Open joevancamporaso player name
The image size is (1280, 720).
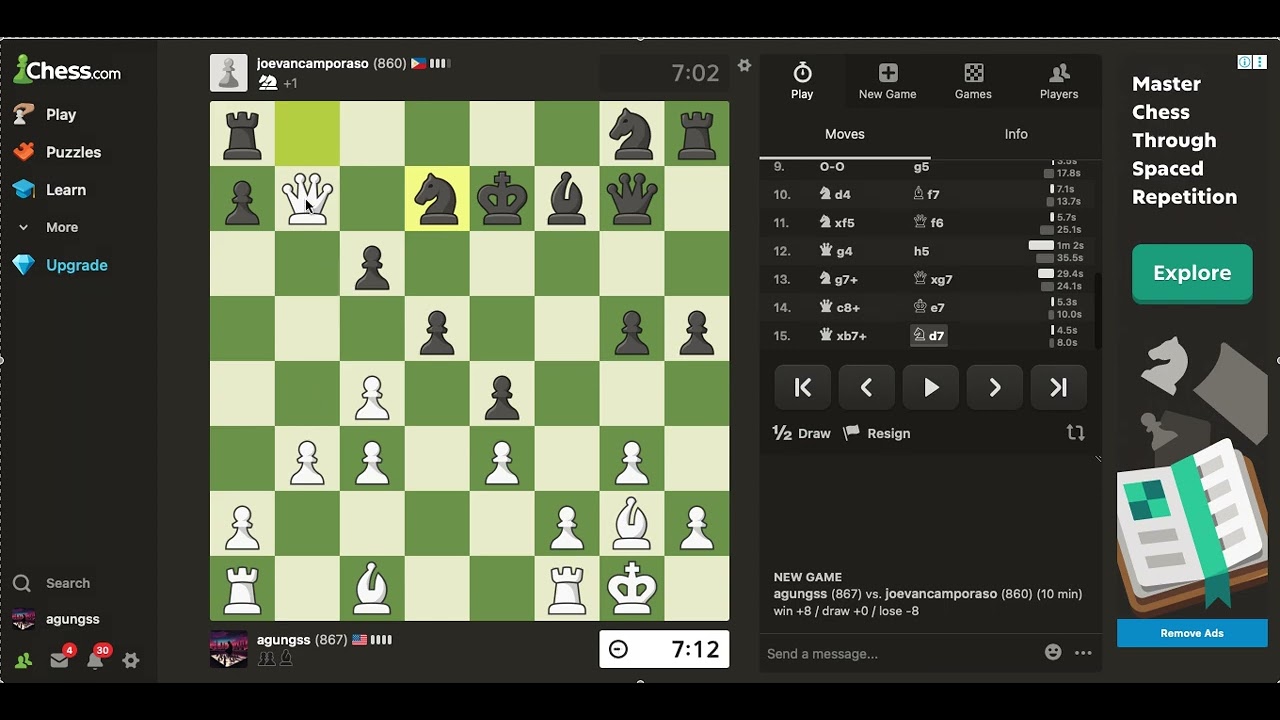312,63
